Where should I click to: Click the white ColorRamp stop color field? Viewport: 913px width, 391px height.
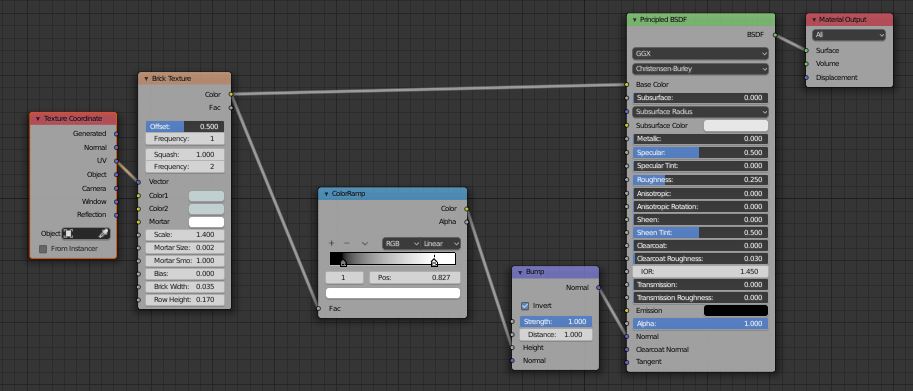click(x=393, y=293)
